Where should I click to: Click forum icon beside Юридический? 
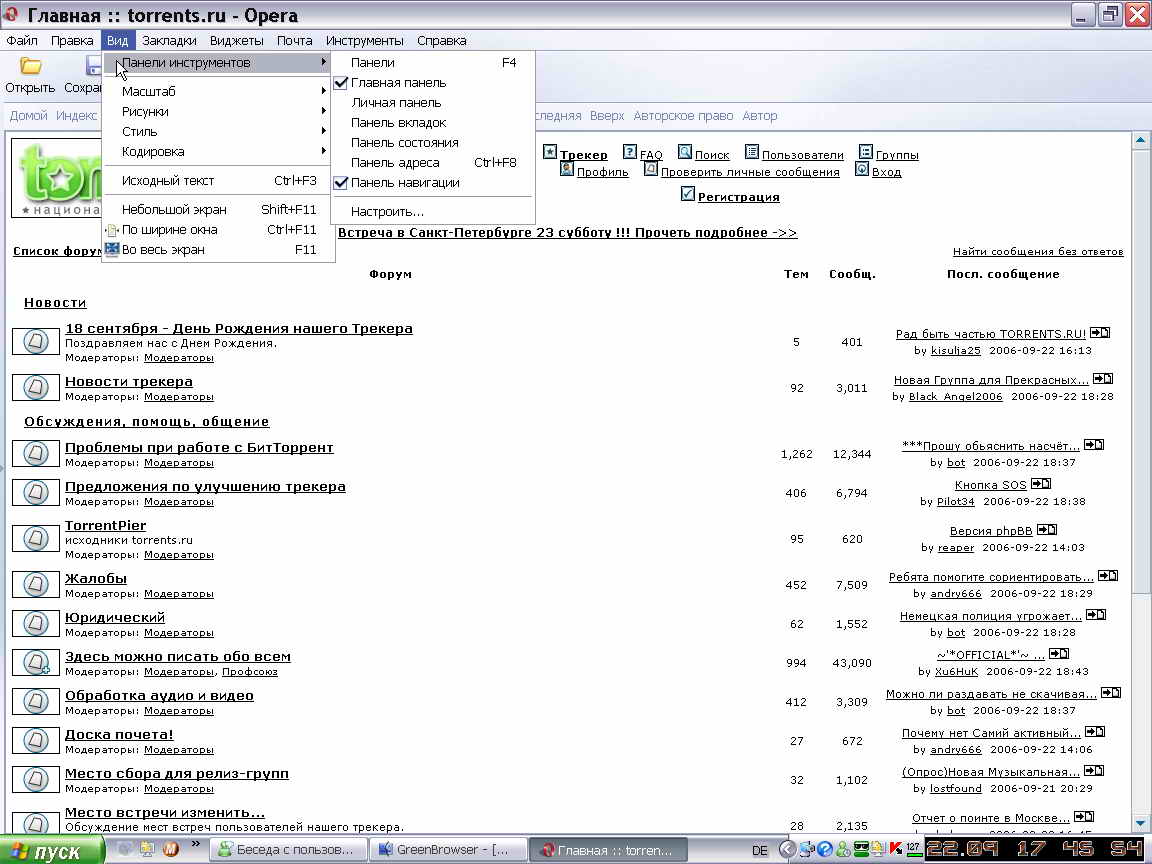[35, 624]
